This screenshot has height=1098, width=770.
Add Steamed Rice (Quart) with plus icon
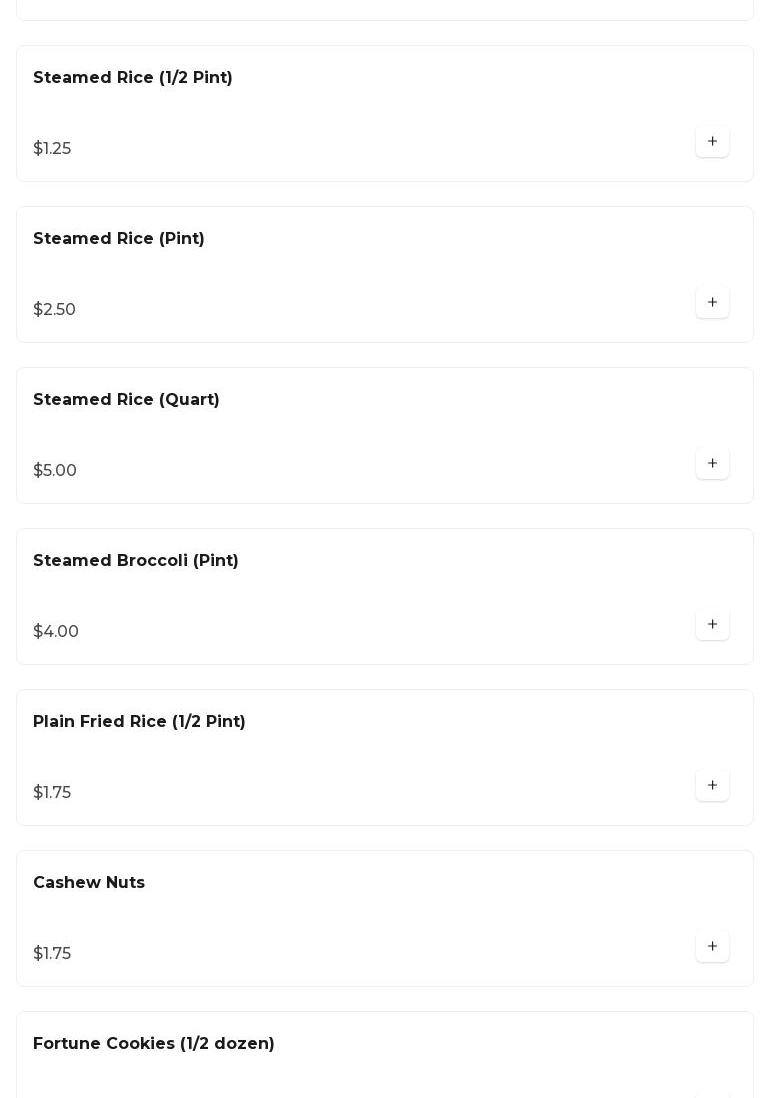[712, 464]
